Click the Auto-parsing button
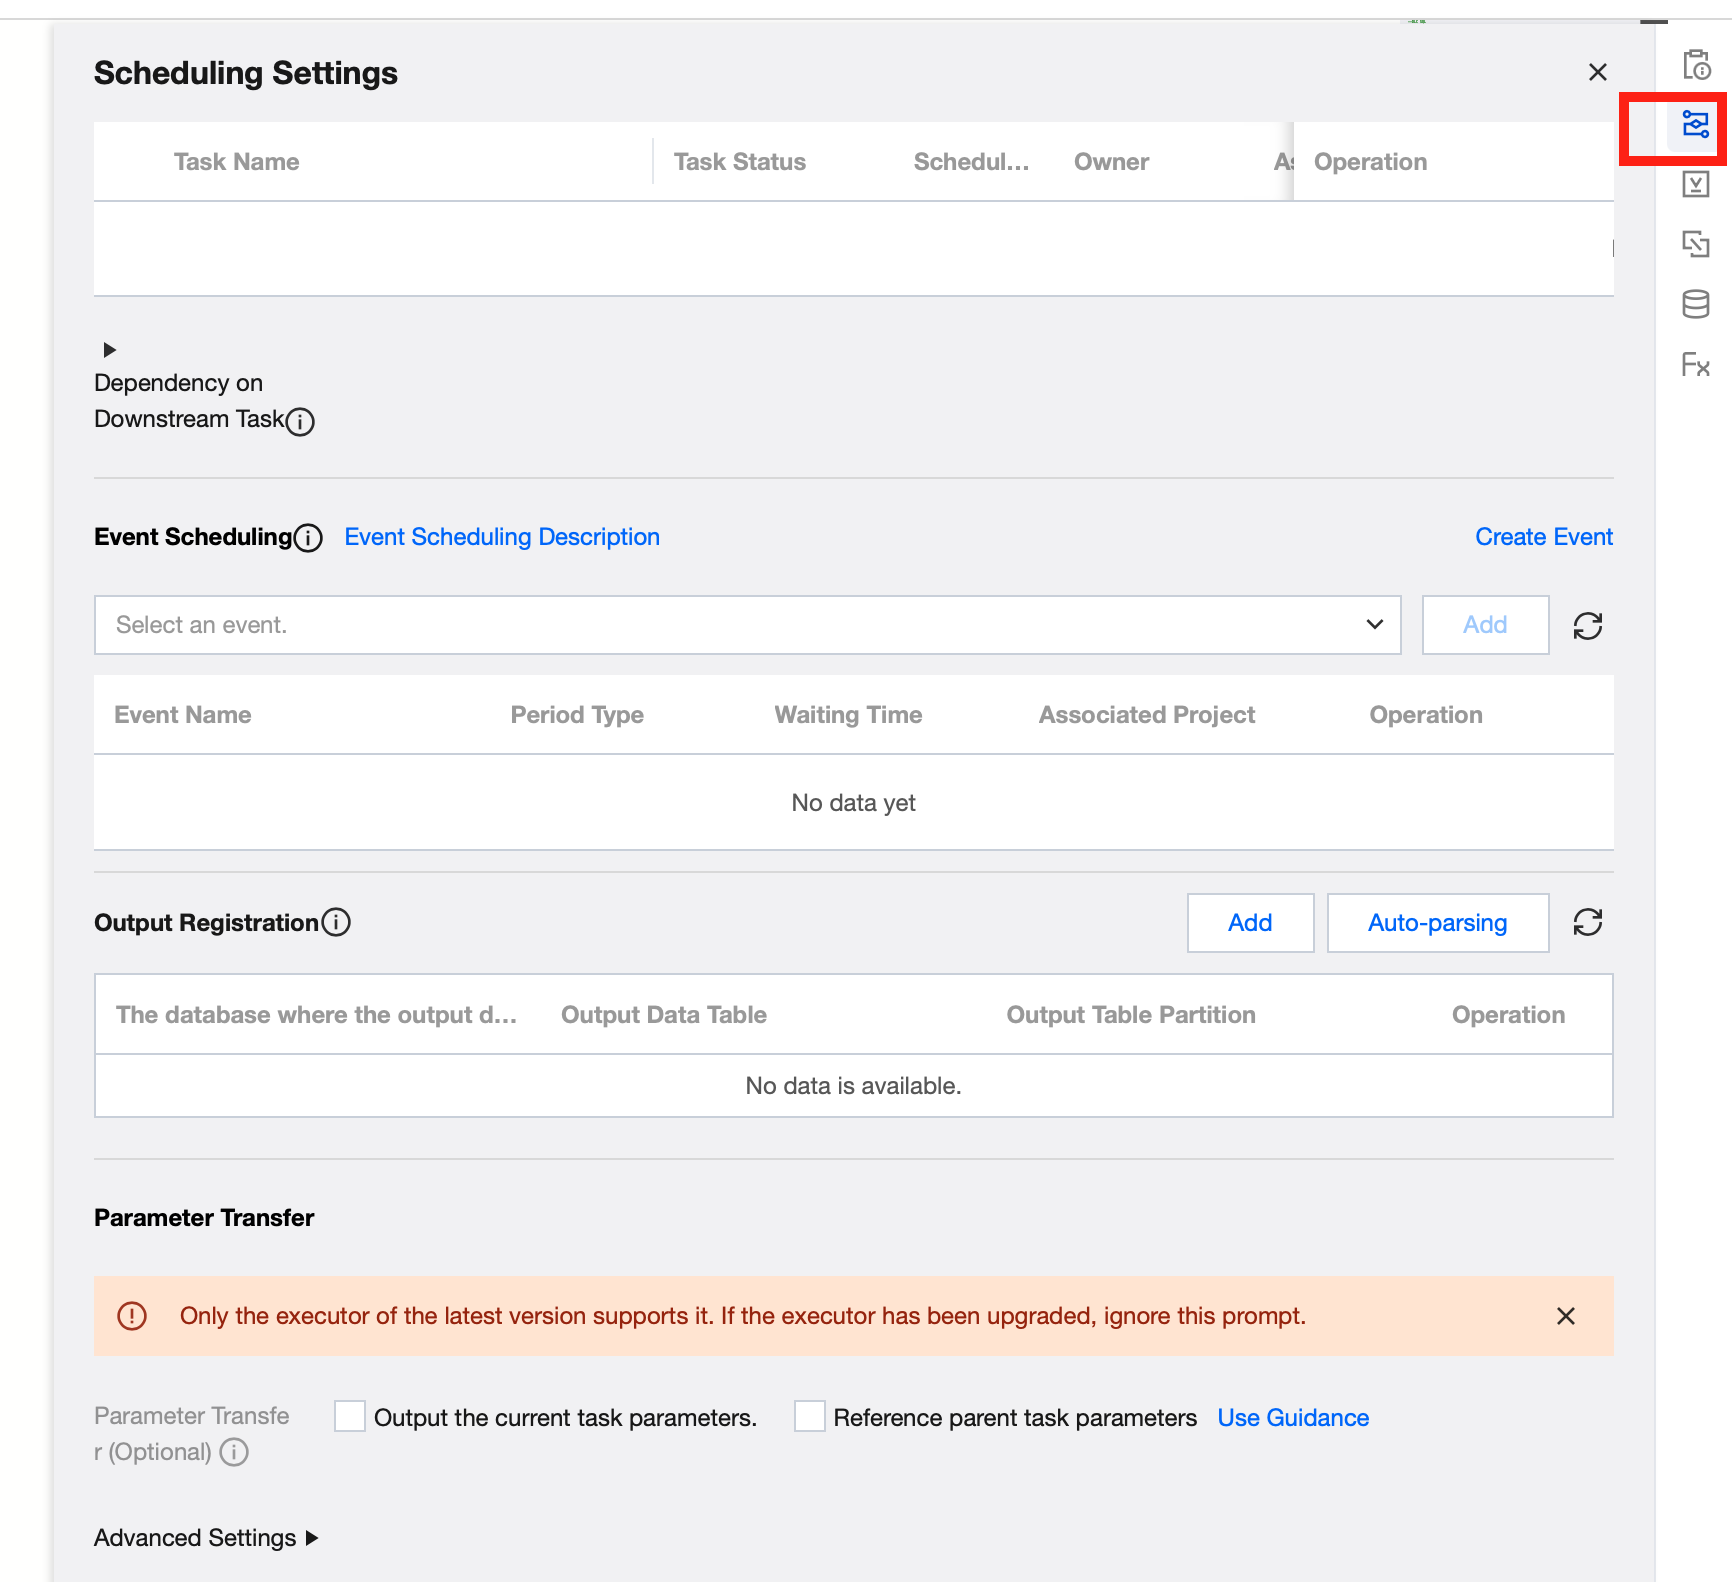 click(1437, 923)
